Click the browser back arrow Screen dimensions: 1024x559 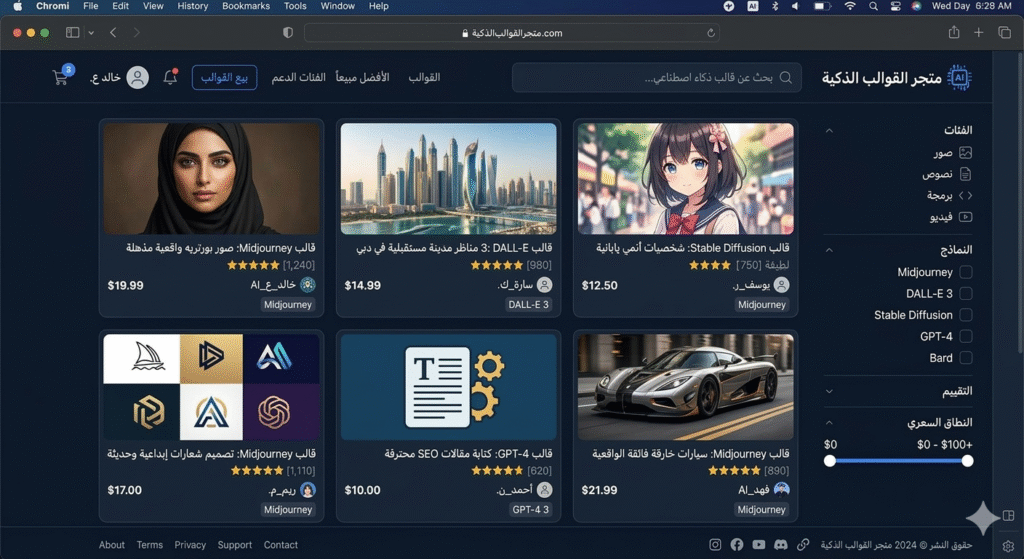click(x=113, y=33)
